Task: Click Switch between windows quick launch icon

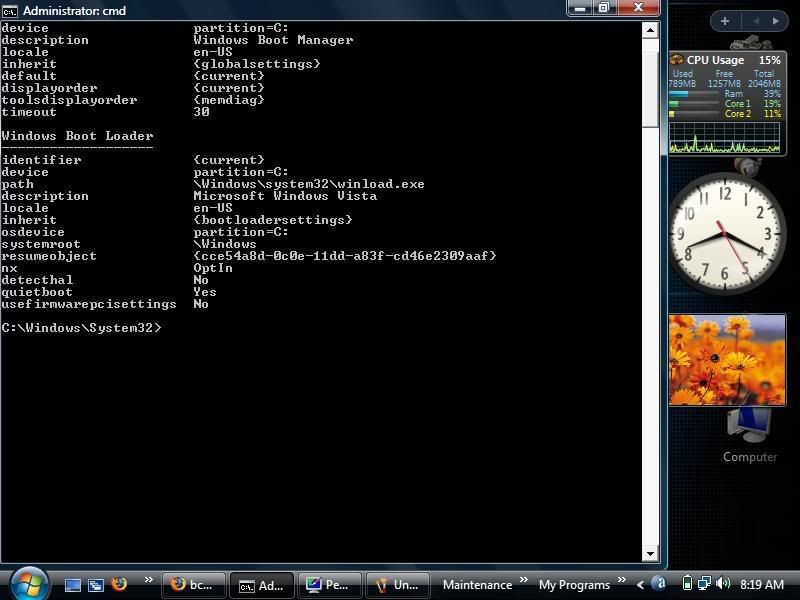Action: coord(96,585)
